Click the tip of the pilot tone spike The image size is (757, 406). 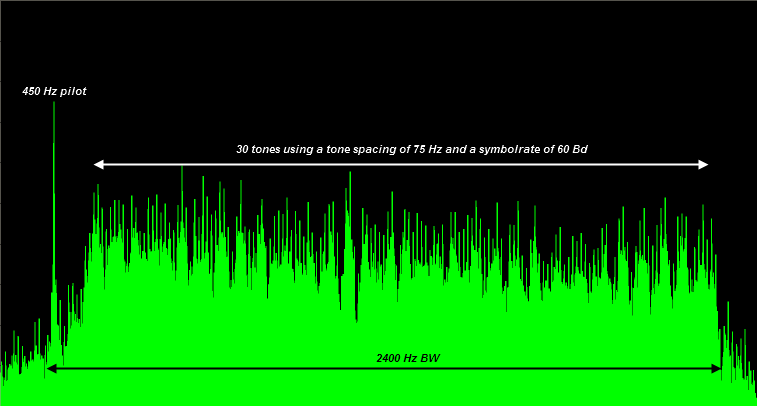click(x=54, y=104)
